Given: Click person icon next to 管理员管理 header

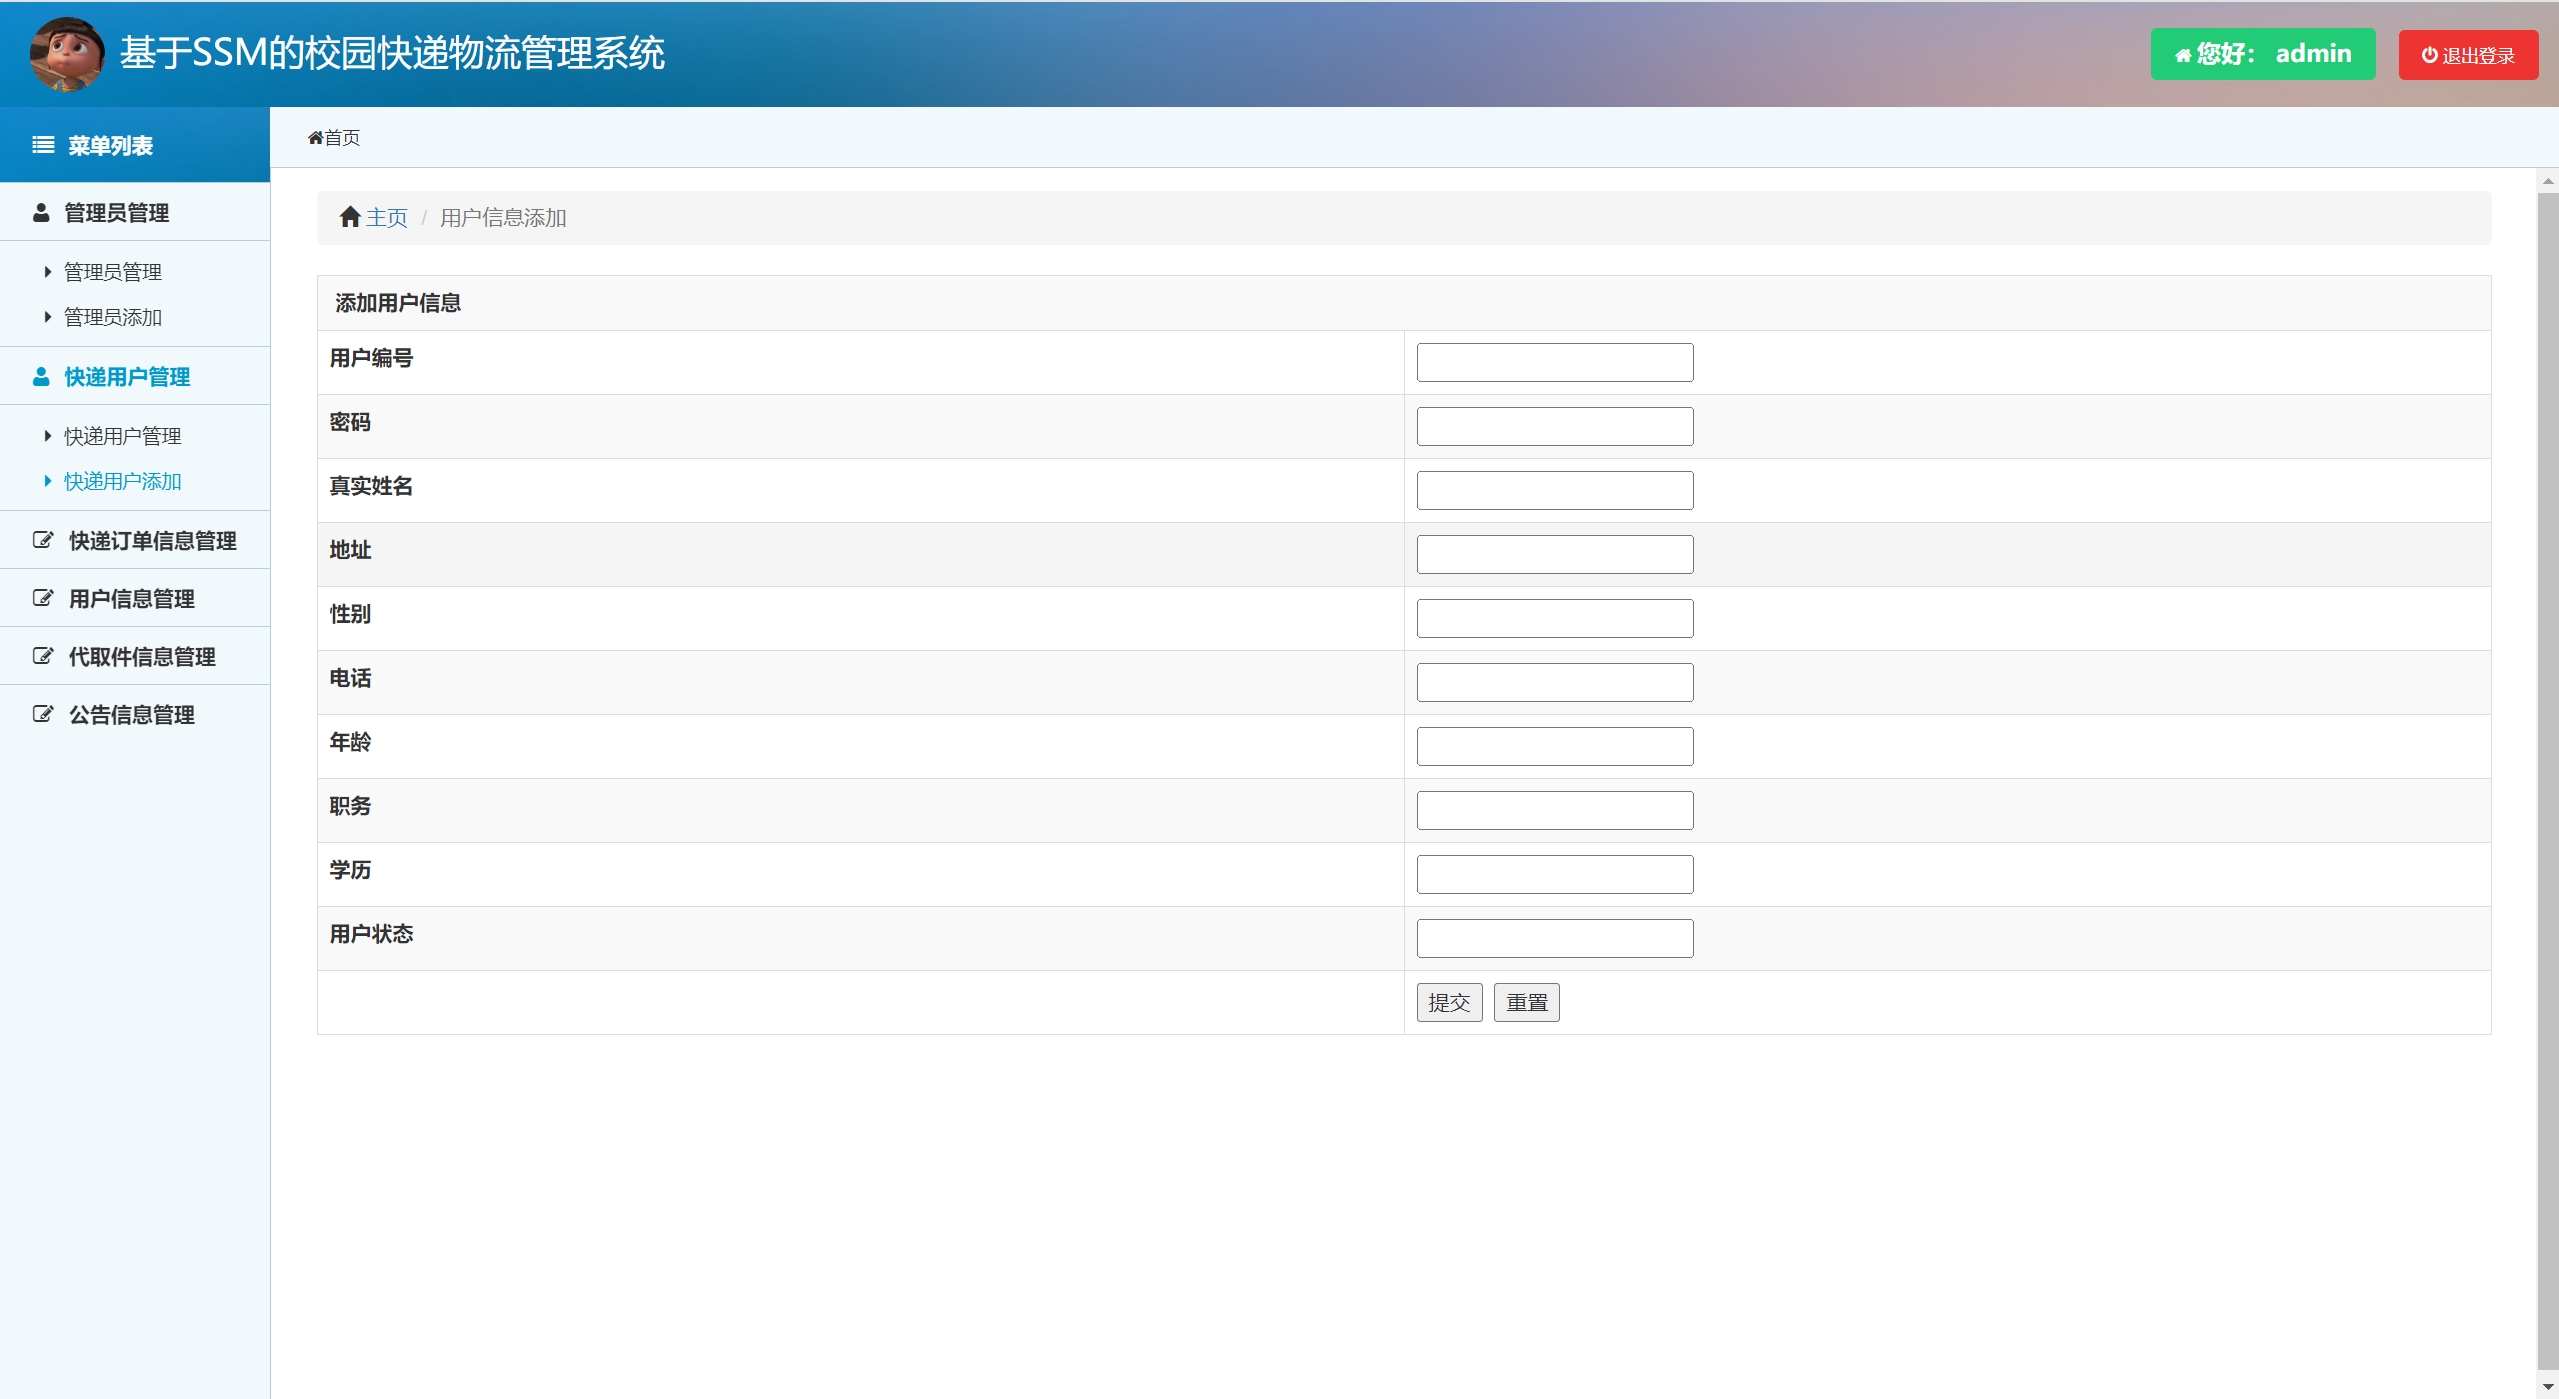Looking at the screenshot, I should coord(41,213).
